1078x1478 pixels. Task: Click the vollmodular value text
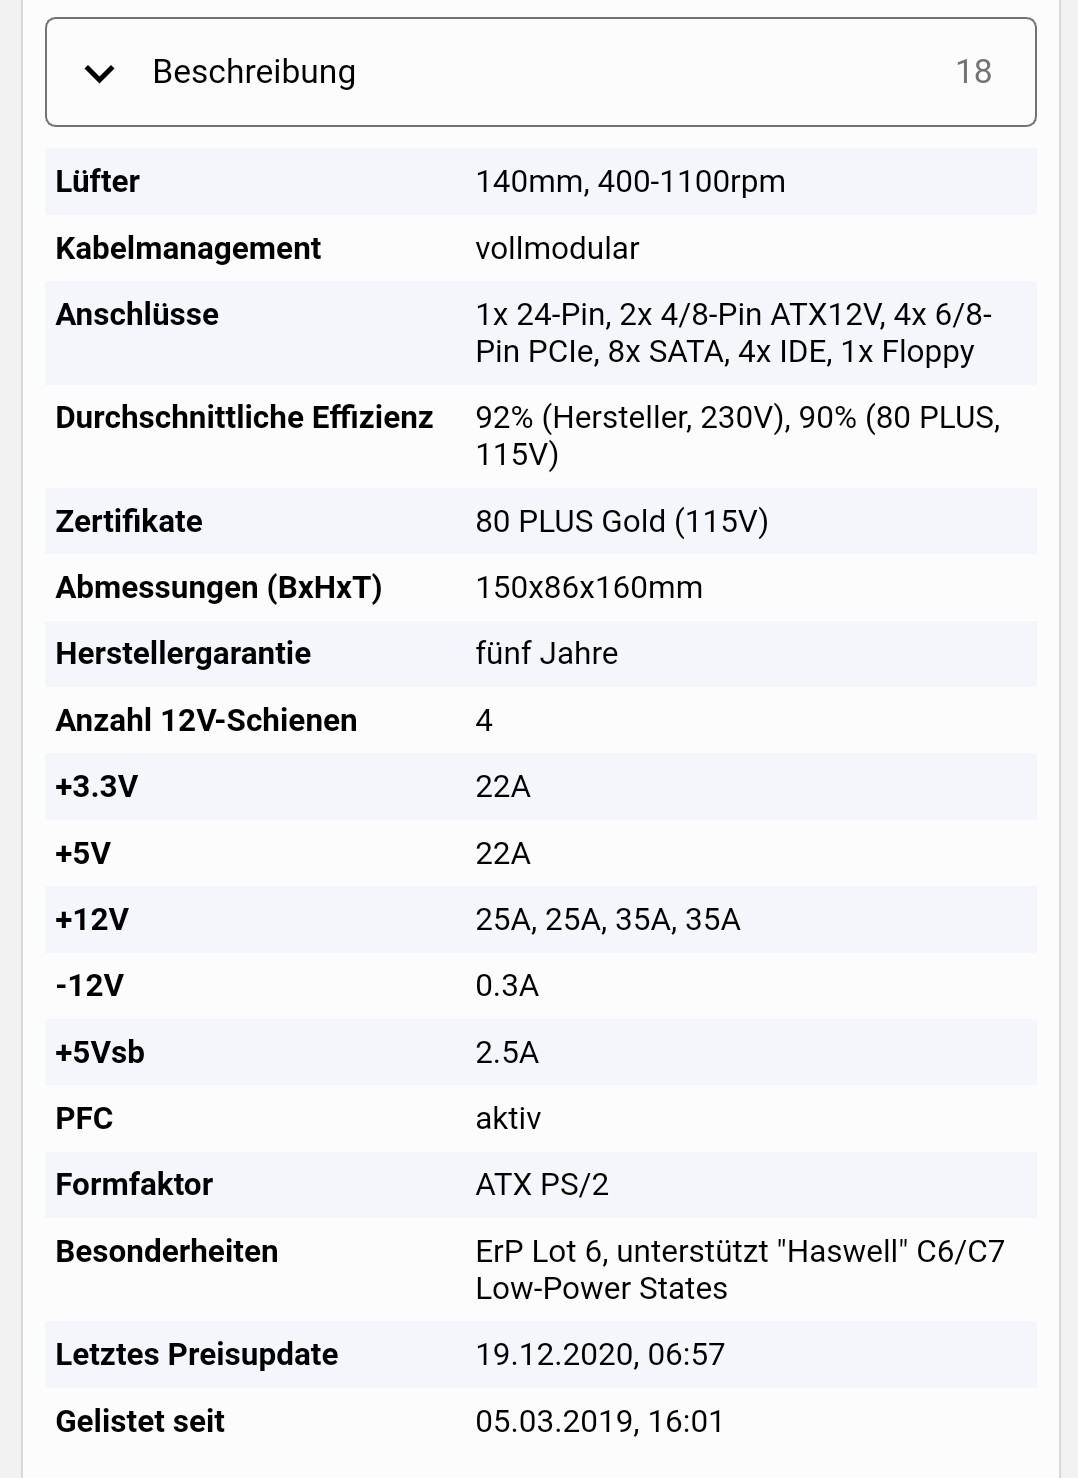pos(557,248)
